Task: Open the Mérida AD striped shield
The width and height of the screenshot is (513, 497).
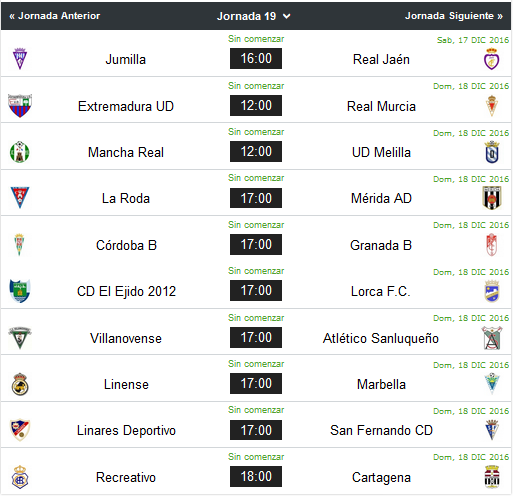Action: click(492, 198)
